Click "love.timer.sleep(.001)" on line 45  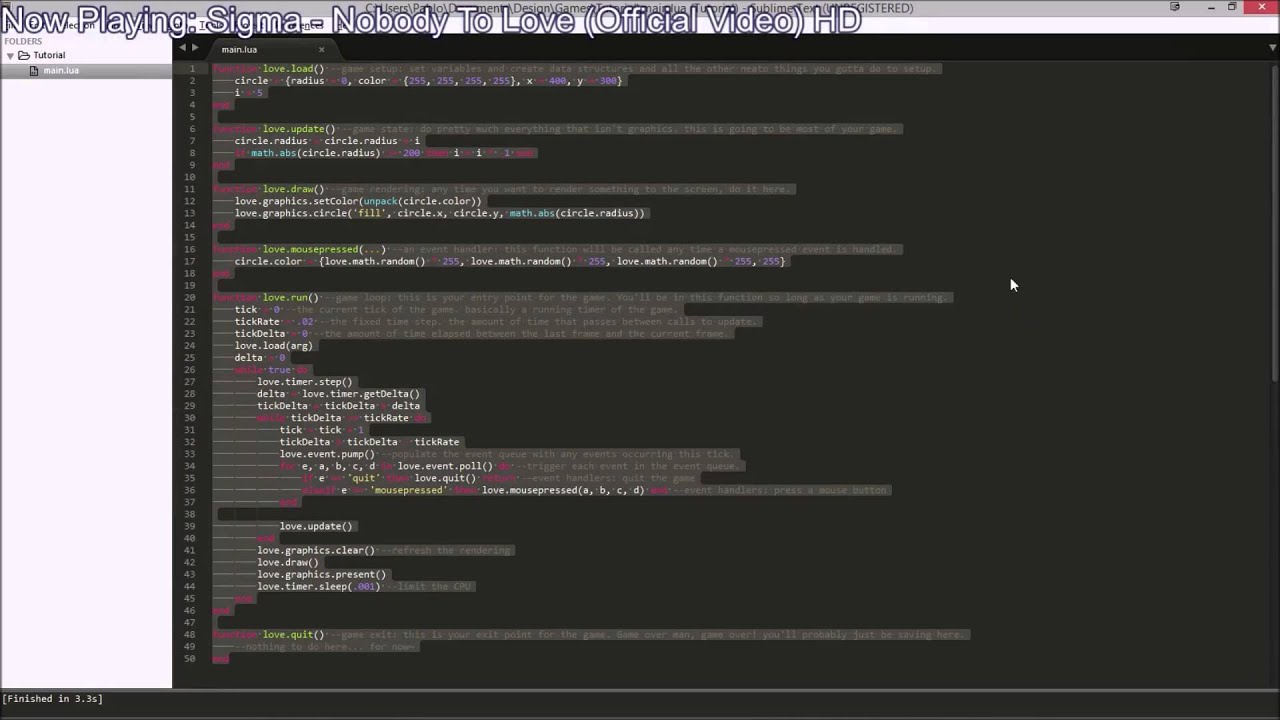coord(319,586)
